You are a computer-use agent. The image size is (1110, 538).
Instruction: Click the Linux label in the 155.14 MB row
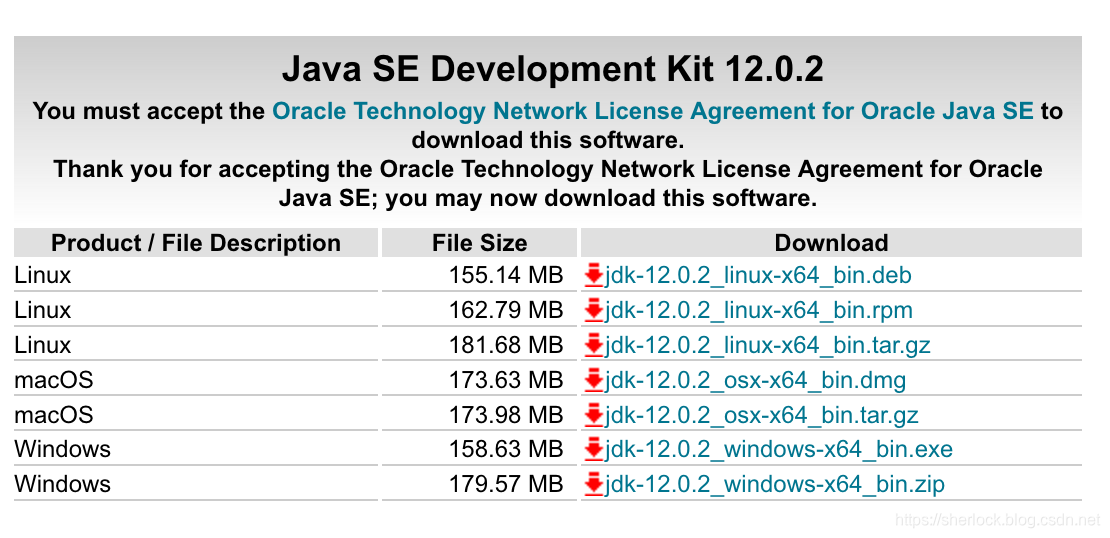pyautogui.click(x=42, y=275)
